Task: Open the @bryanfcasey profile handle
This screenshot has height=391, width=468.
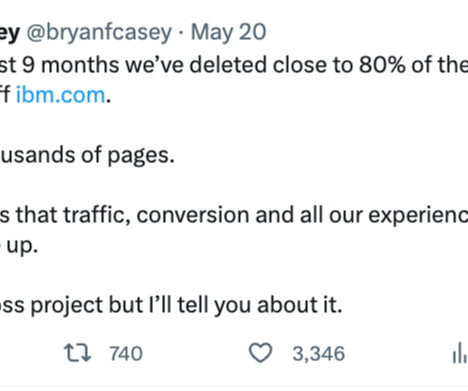Action: pyautogui.click(x=99, y=33)
